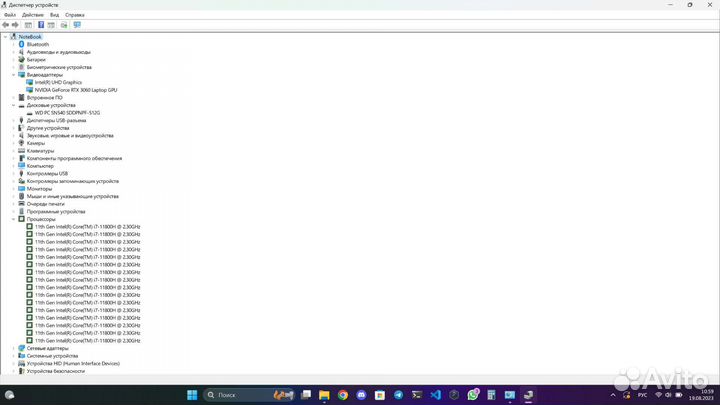Open Visual Studio Code from the taskbar

coord(437,395)
